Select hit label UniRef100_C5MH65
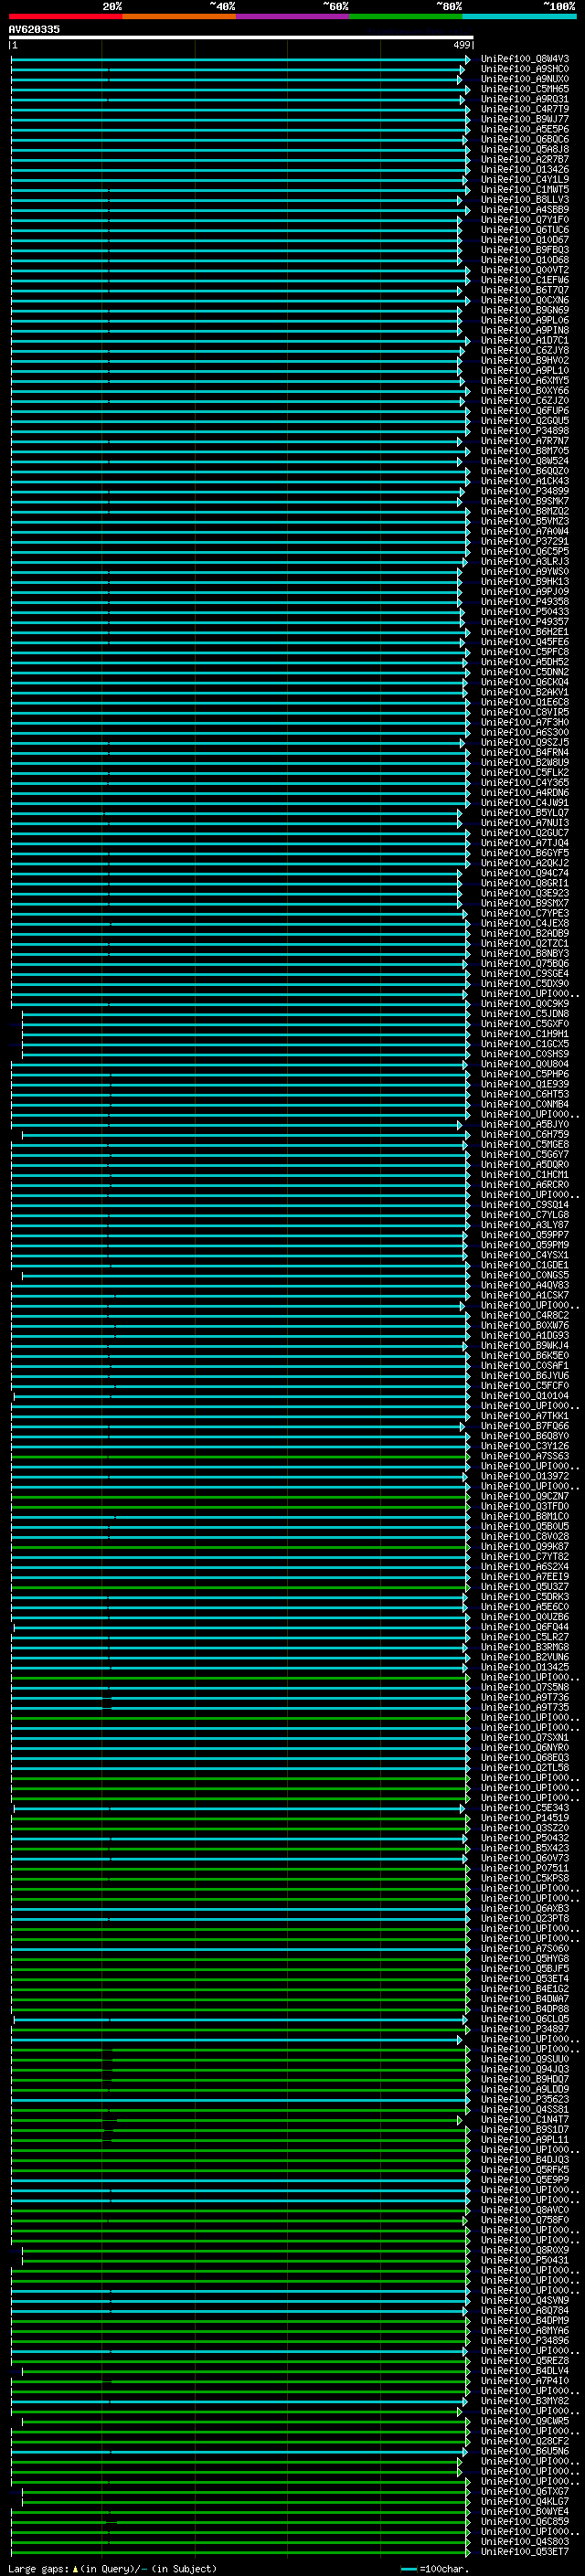This screenshot has width=585, height=2576. point(525,89)
